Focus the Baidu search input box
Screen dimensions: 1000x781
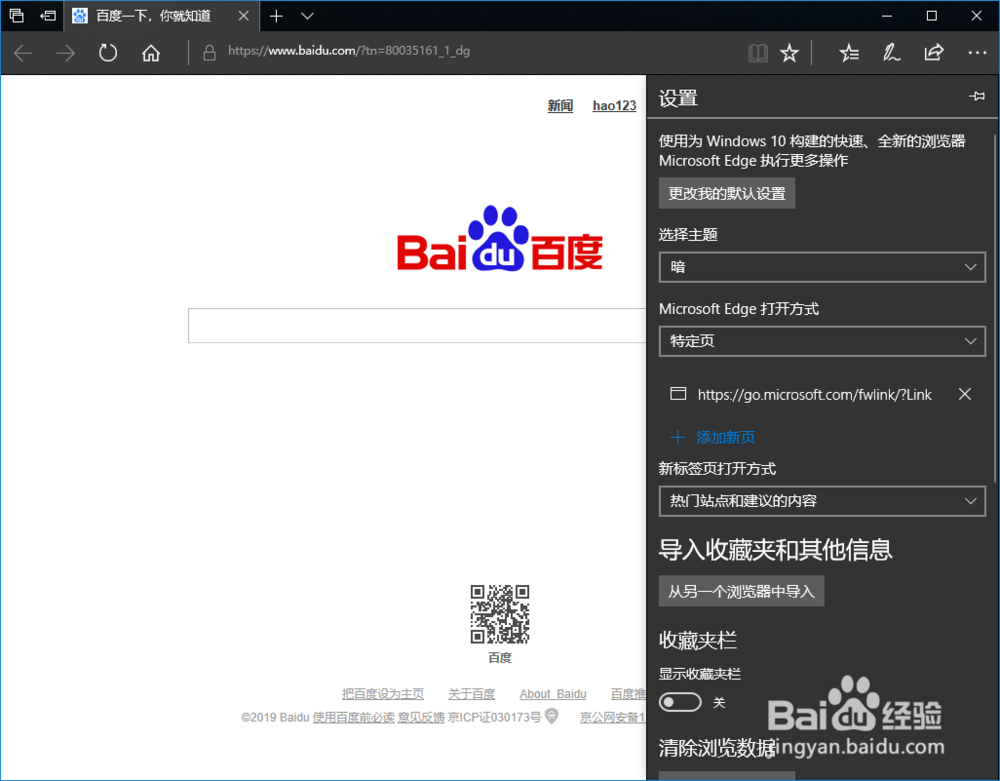[x=417, y=326]
